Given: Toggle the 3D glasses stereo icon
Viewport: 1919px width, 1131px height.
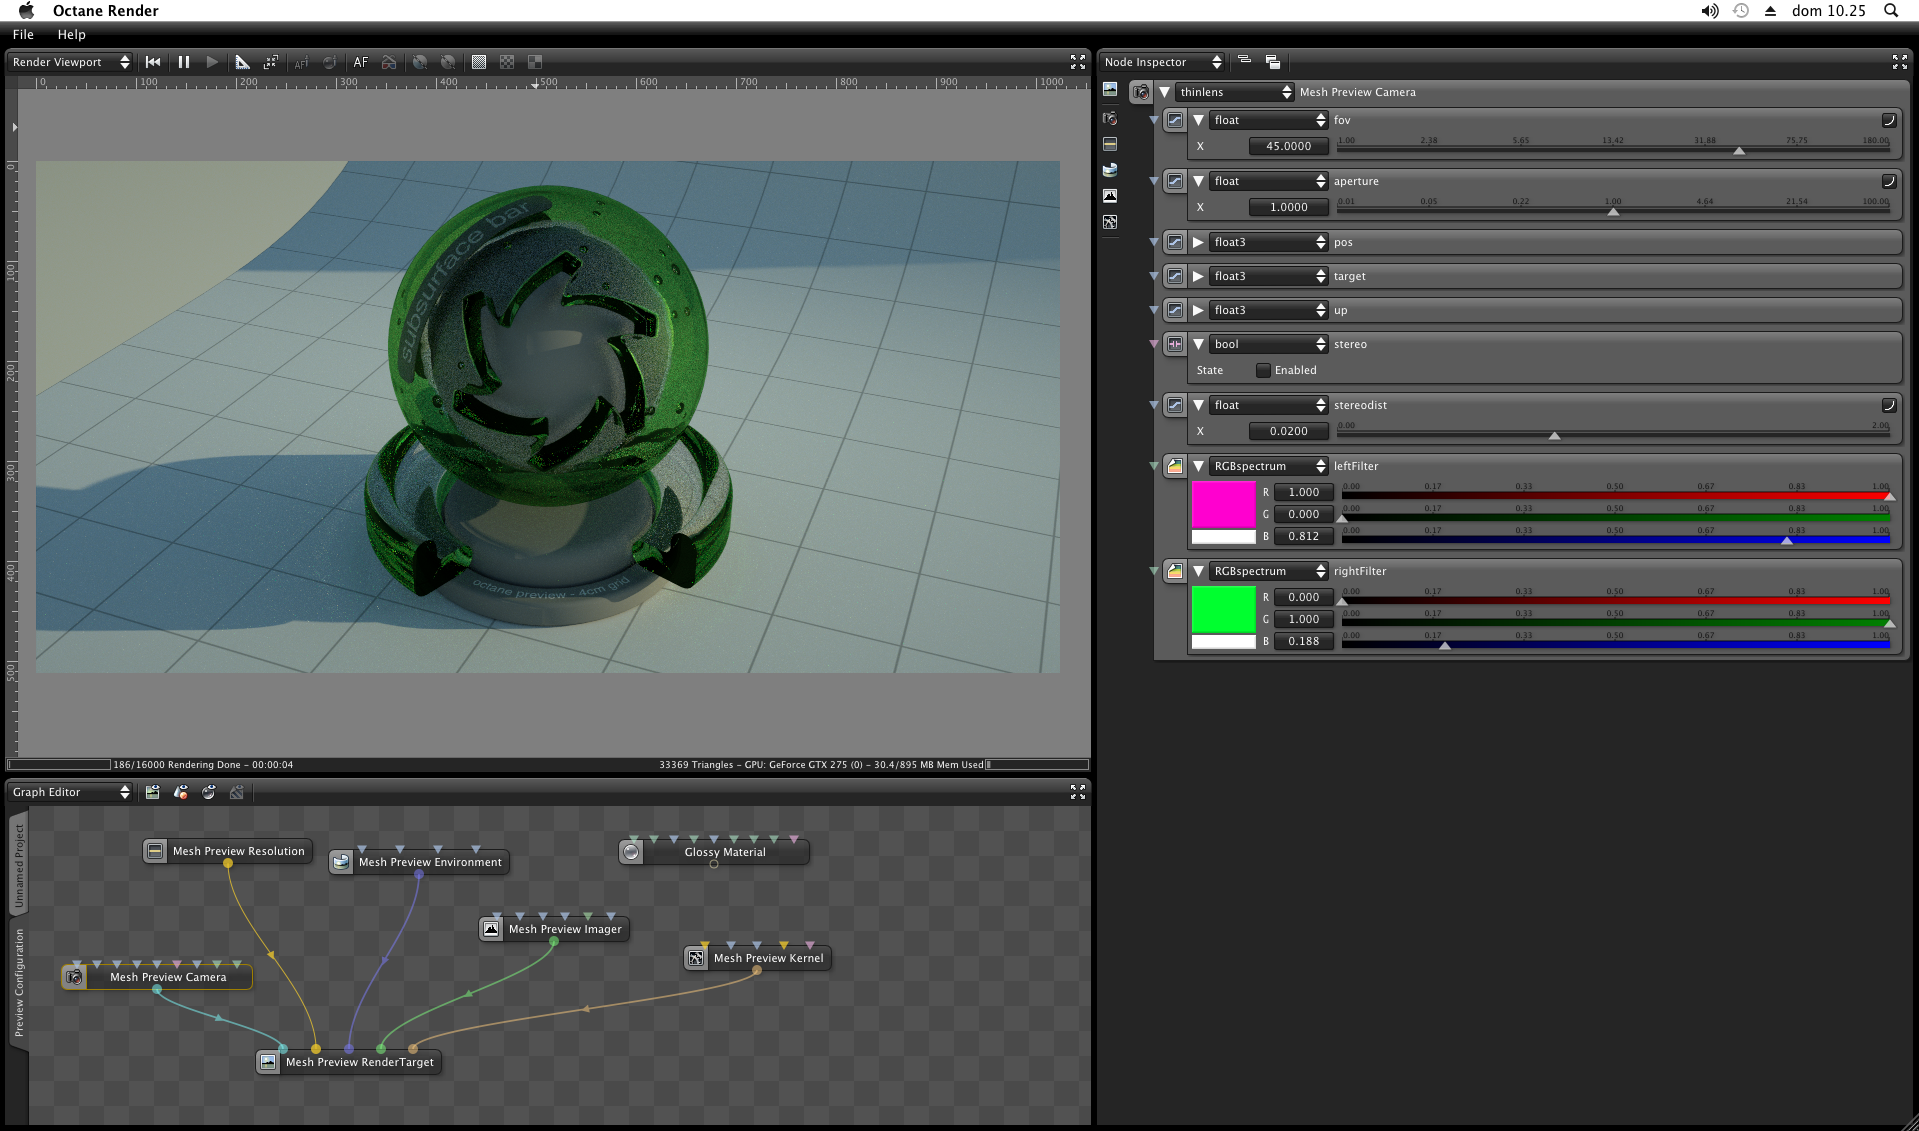Looking at the screenshot, I should 389,62.
